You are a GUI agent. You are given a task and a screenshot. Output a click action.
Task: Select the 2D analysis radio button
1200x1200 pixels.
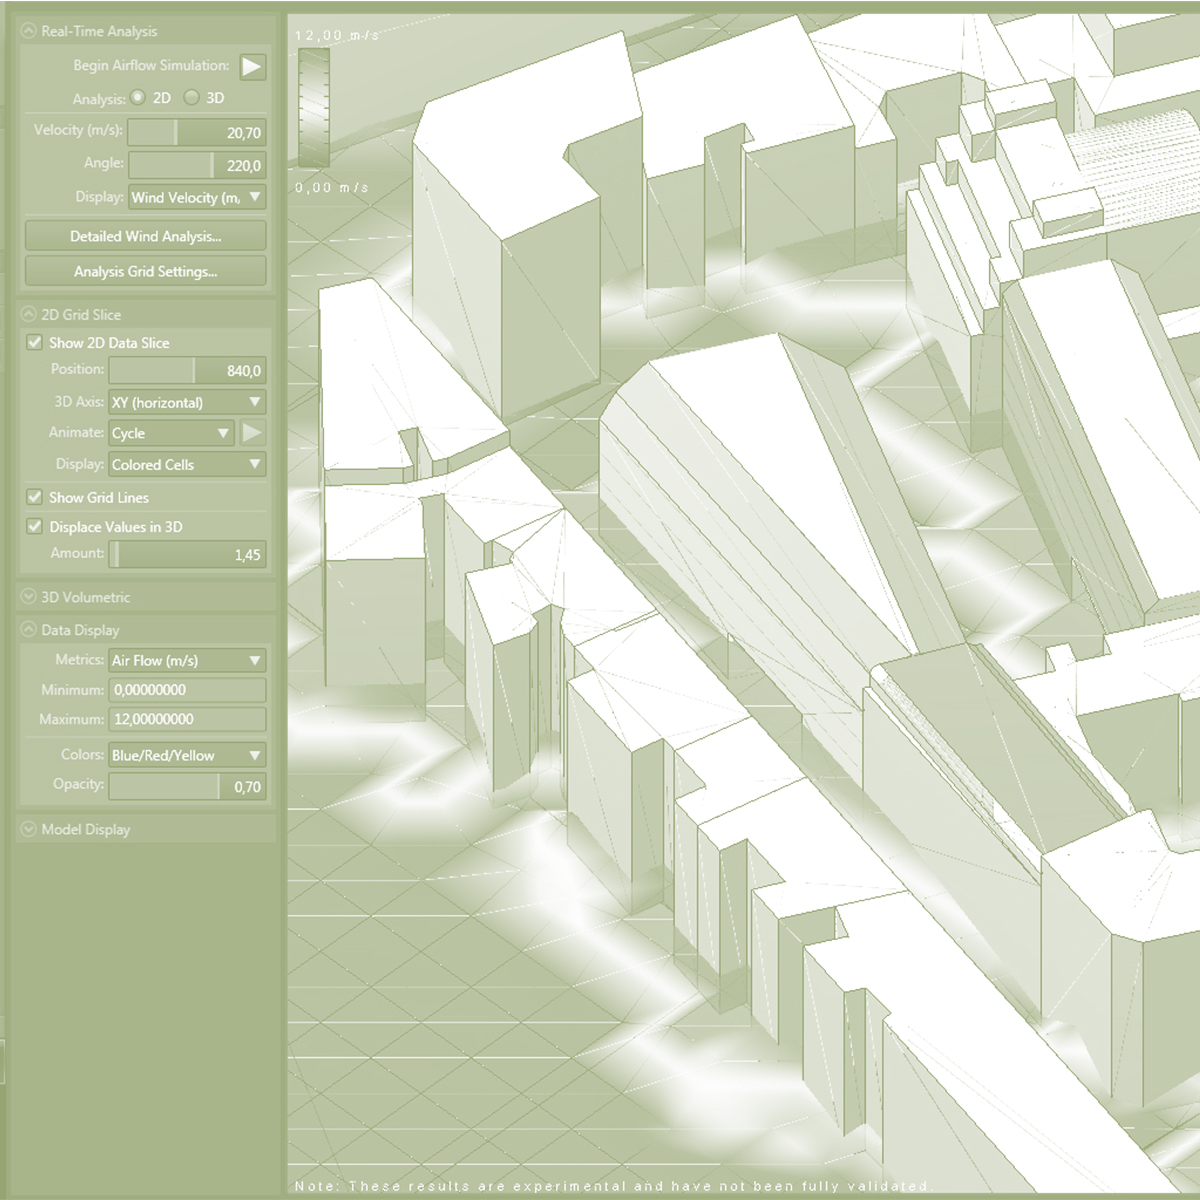point(138,98)
